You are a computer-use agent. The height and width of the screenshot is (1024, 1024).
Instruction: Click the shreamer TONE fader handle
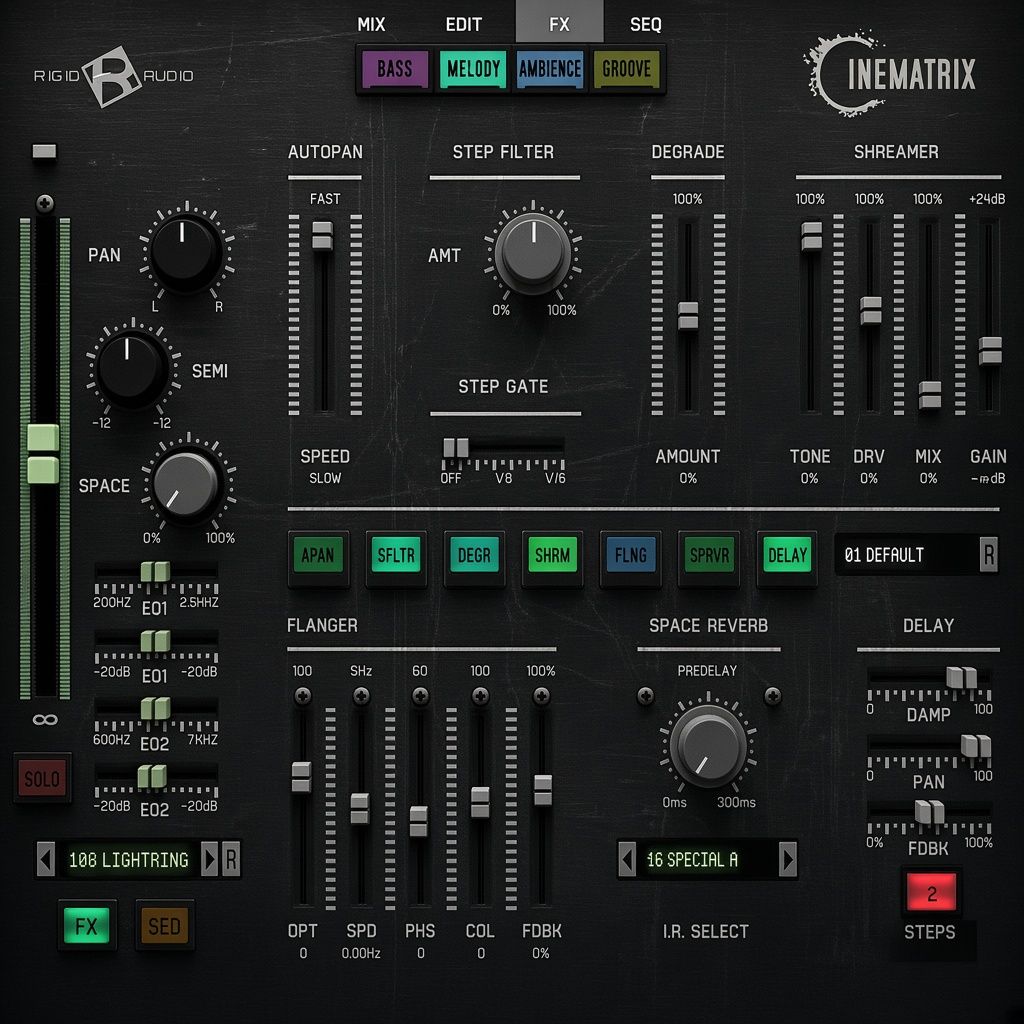pyautogui.click(x=812, y=236)
